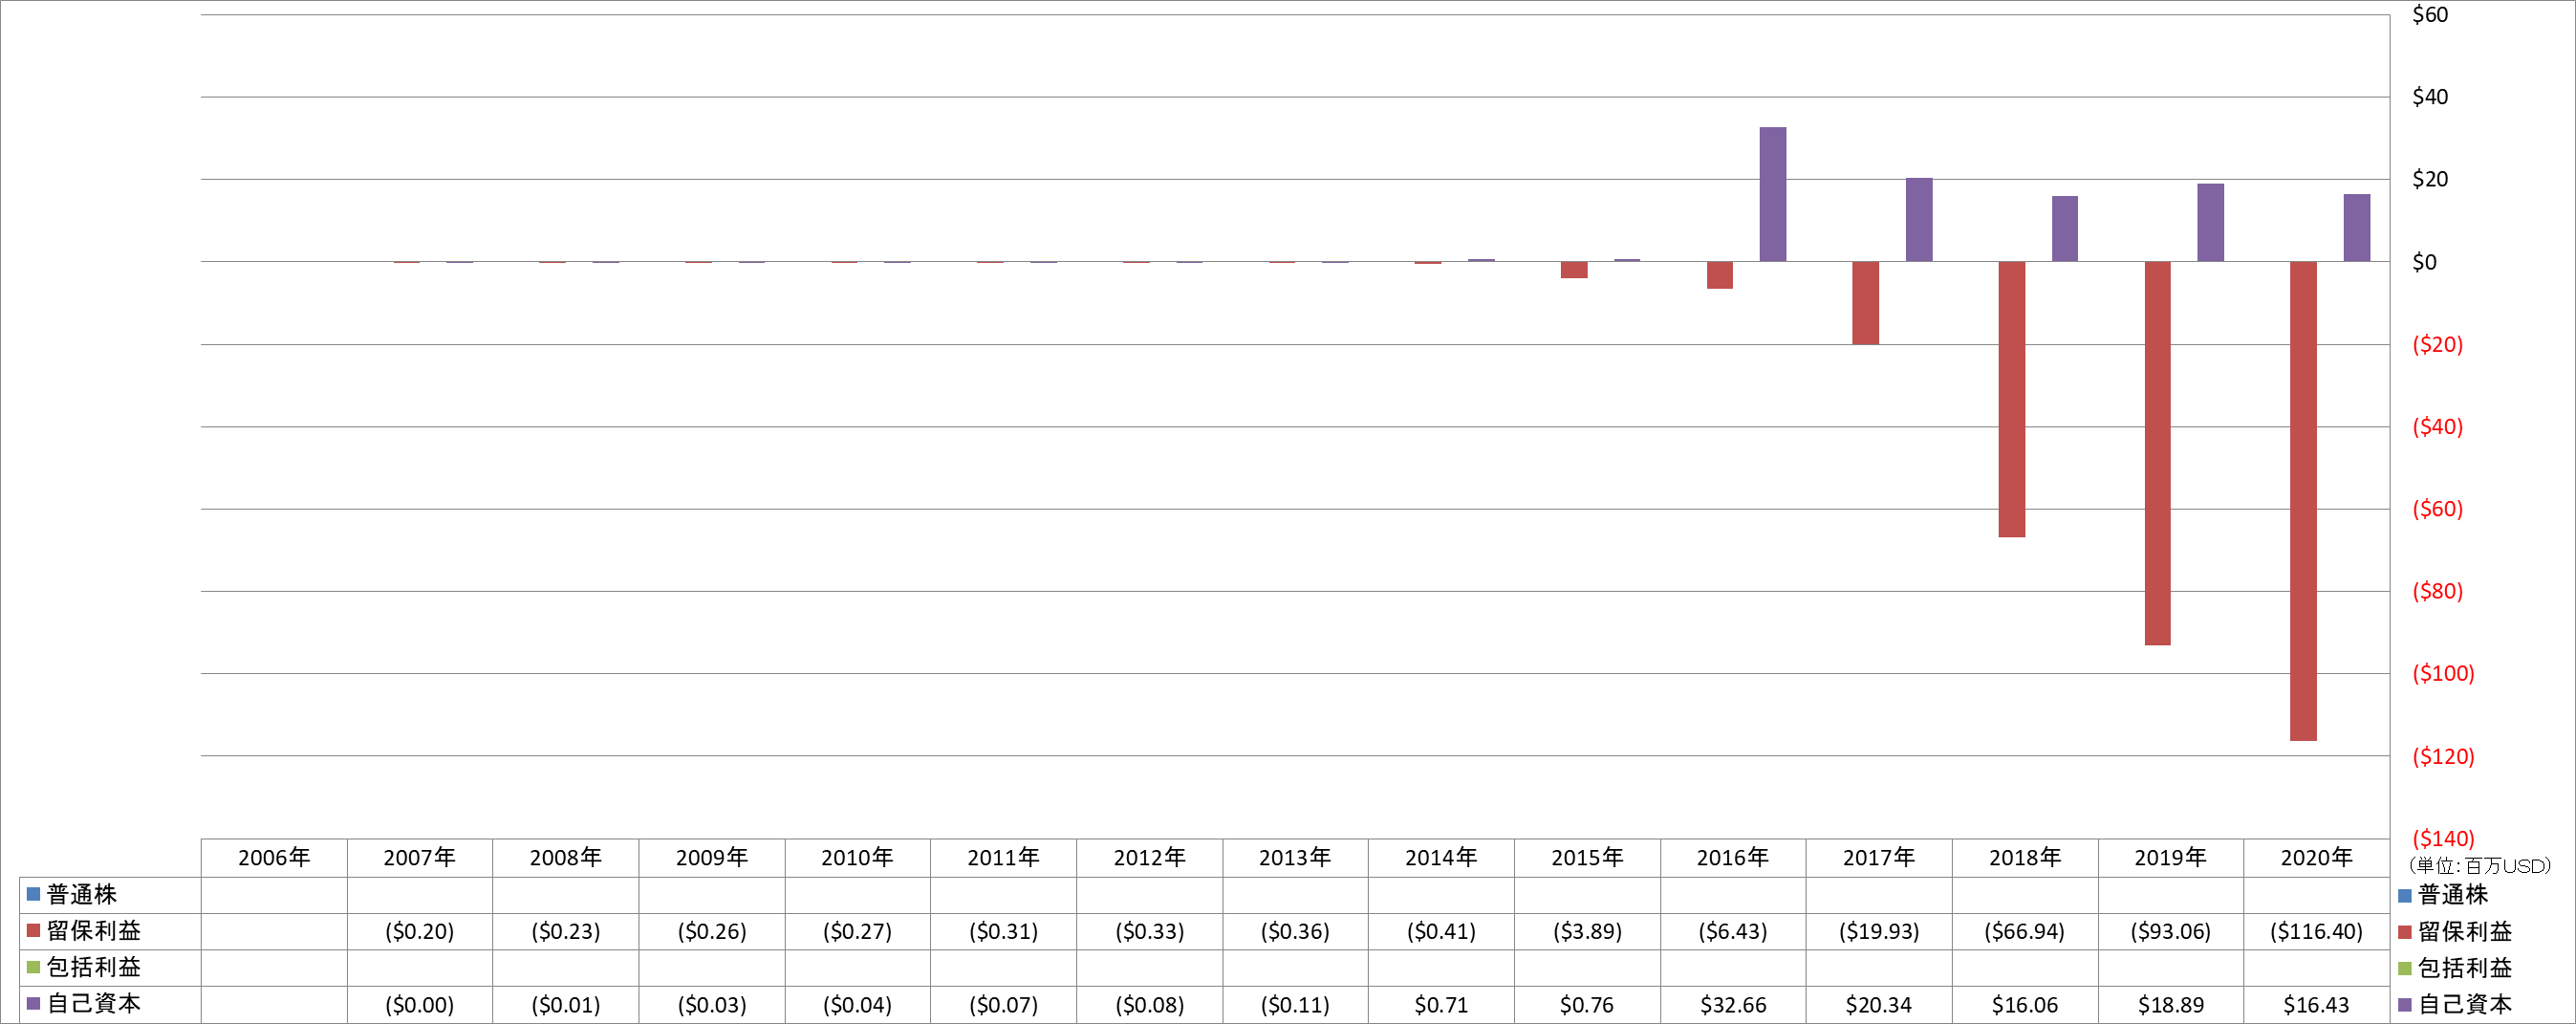Click the green swatch in 包括利益 table row header
This screenshot has width=2576, height=1024.
pos(33,967)
